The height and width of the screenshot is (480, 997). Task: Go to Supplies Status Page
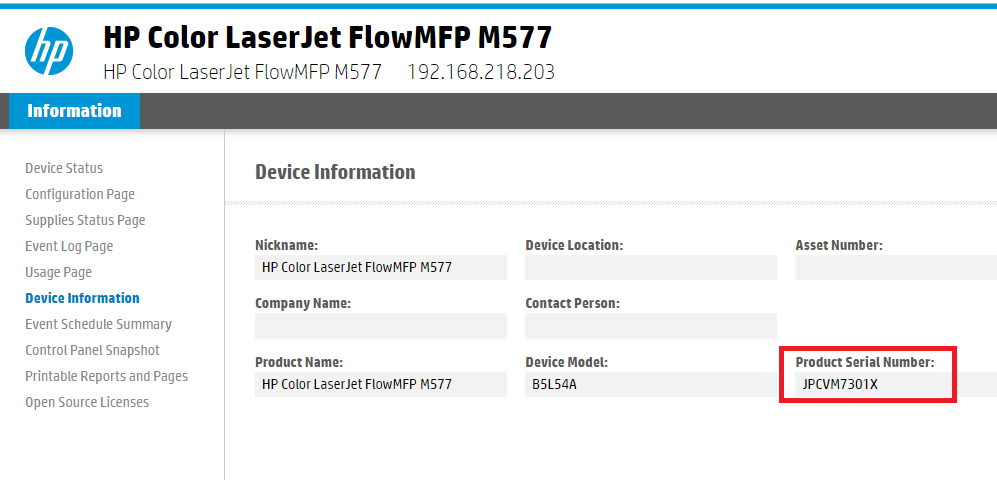pos(85,220)
